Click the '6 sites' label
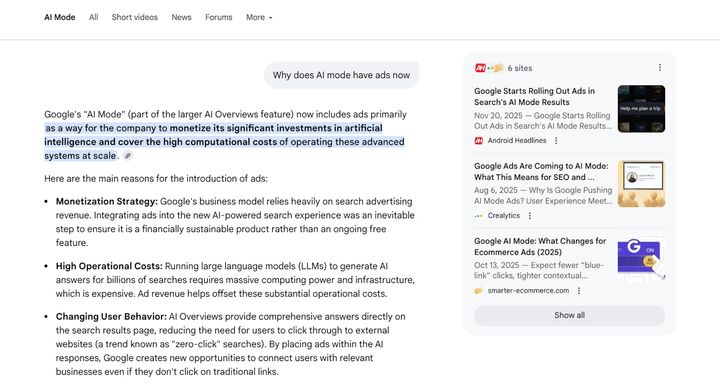 pos(520,68)
